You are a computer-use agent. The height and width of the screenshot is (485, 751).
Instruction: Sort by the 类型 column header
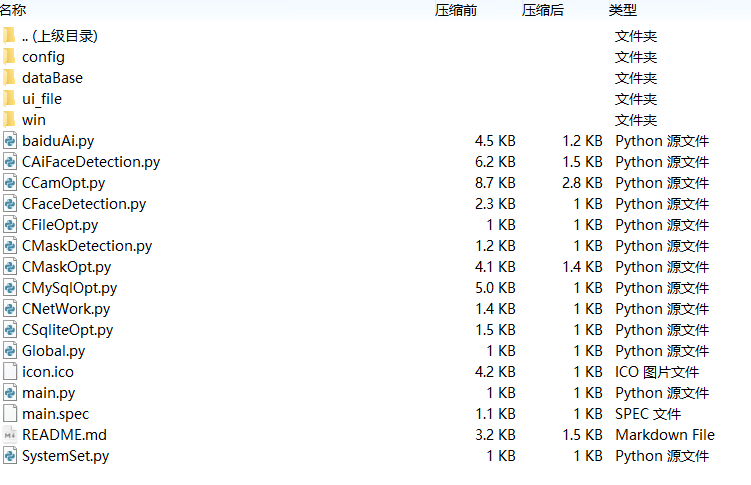pyautogui.click(x=623, y=10)
